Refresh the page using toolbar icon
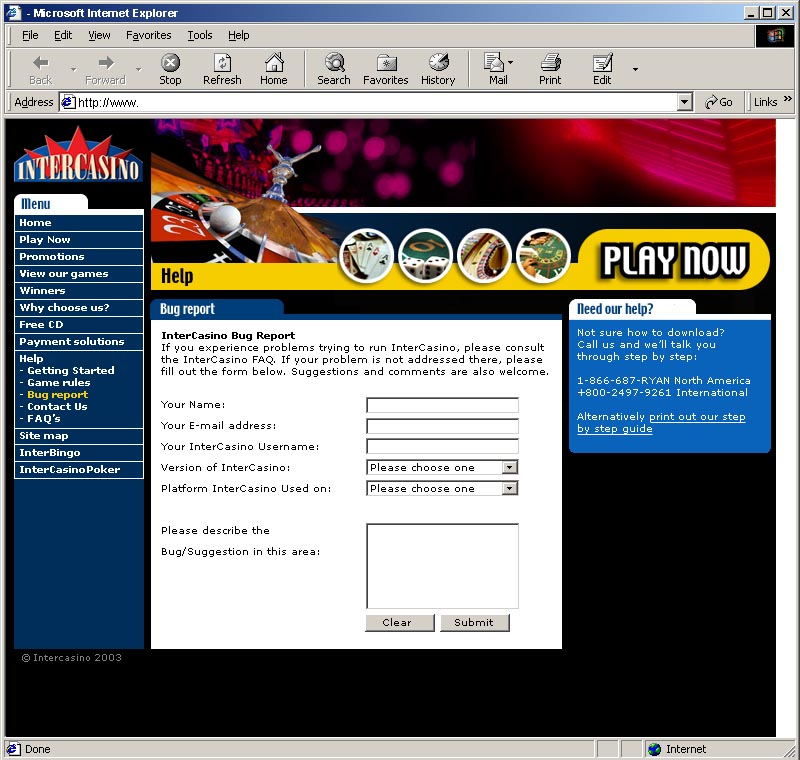 [222, 63]
